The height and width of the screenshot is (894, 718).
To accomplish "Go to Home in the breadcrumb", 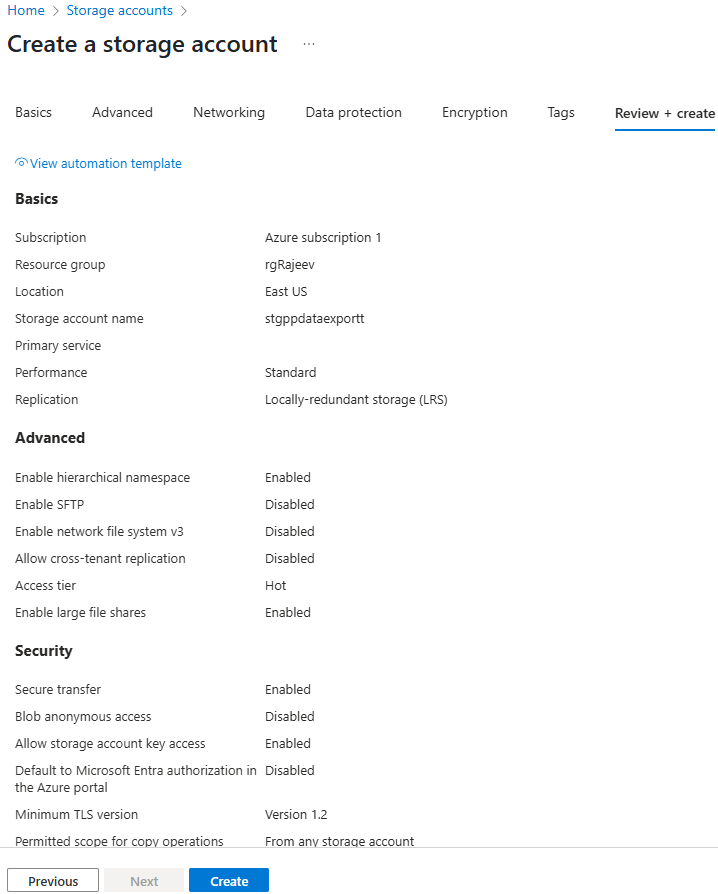I will click(26, 10).
